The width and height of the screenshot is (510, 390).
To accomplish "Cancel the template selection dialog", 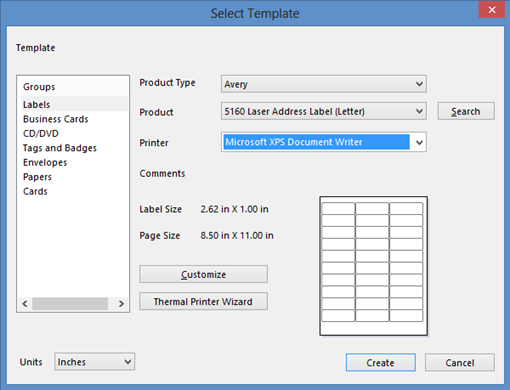I will [460, 362].
